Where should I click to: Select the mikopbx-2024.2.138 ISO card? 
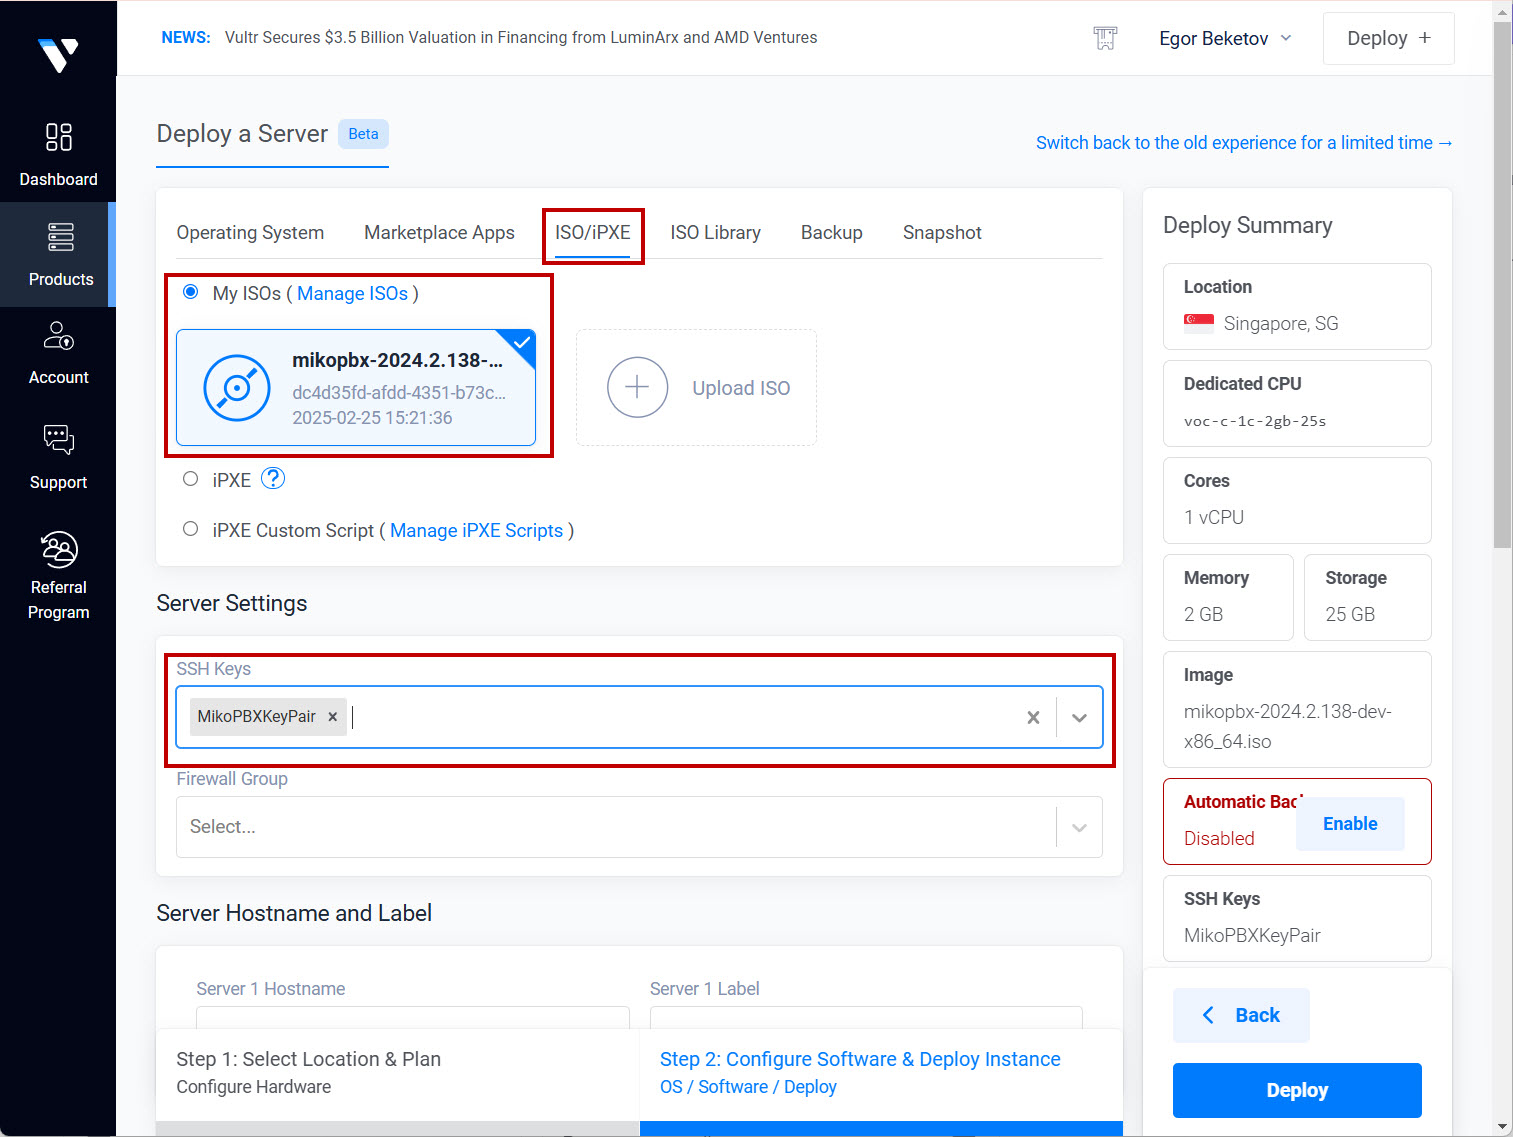pos(356,388)
